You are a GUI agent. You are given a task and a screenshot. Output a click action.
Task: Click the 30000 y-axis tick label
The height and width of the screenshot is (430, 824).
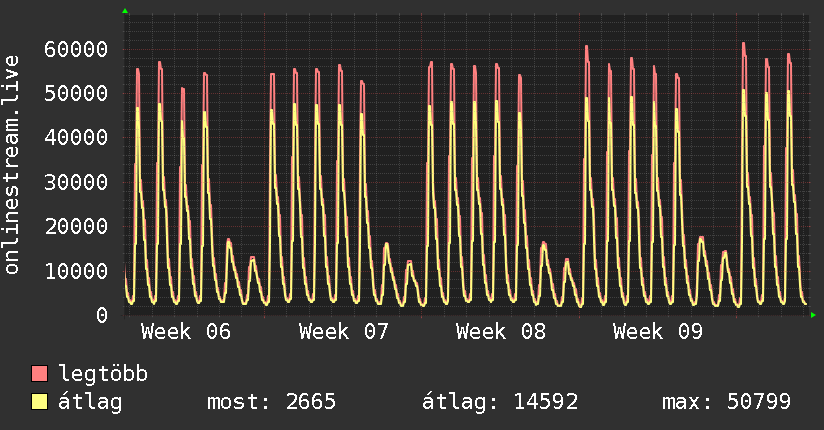(x=76, y=182)
